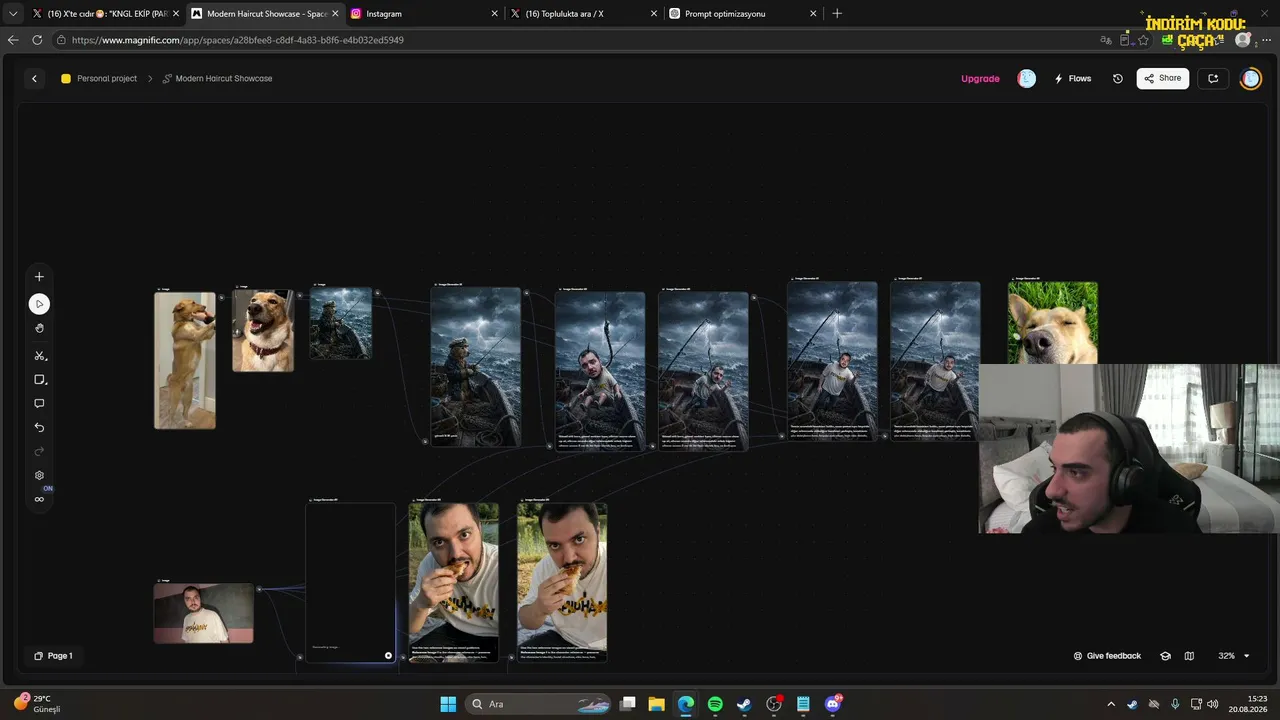
Task: Open Windows Start menu
Action: pos(448,704)
